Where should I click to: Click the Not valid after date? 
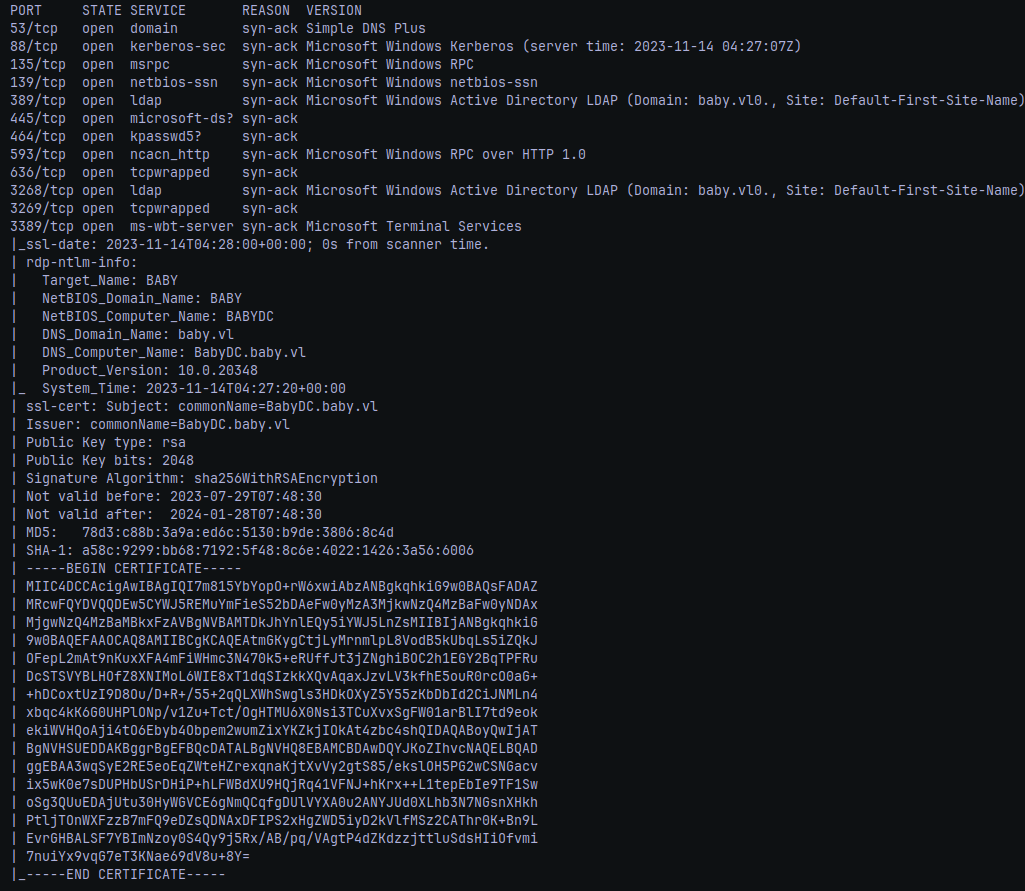pos(246,514)
